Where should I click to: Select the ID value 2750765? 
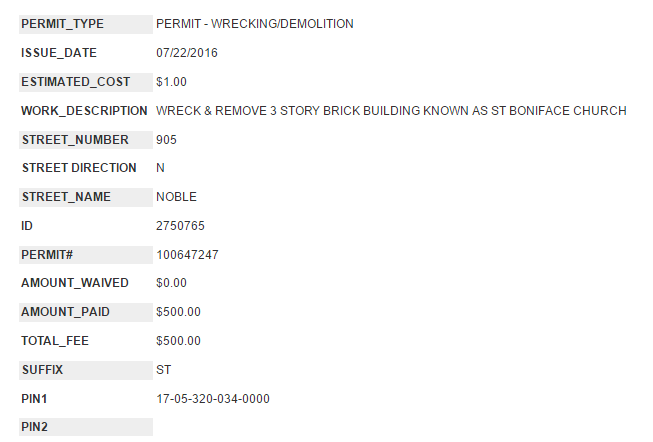(x=181, y=226)
